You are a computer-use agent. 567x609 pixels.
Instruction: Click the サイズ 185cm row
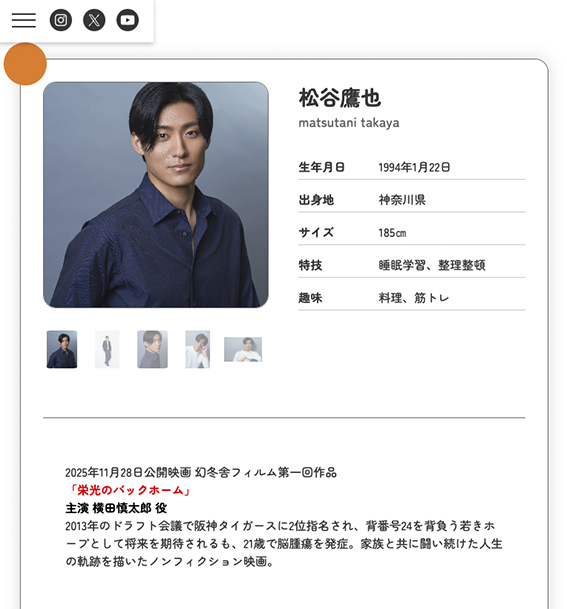pos(412,233)
